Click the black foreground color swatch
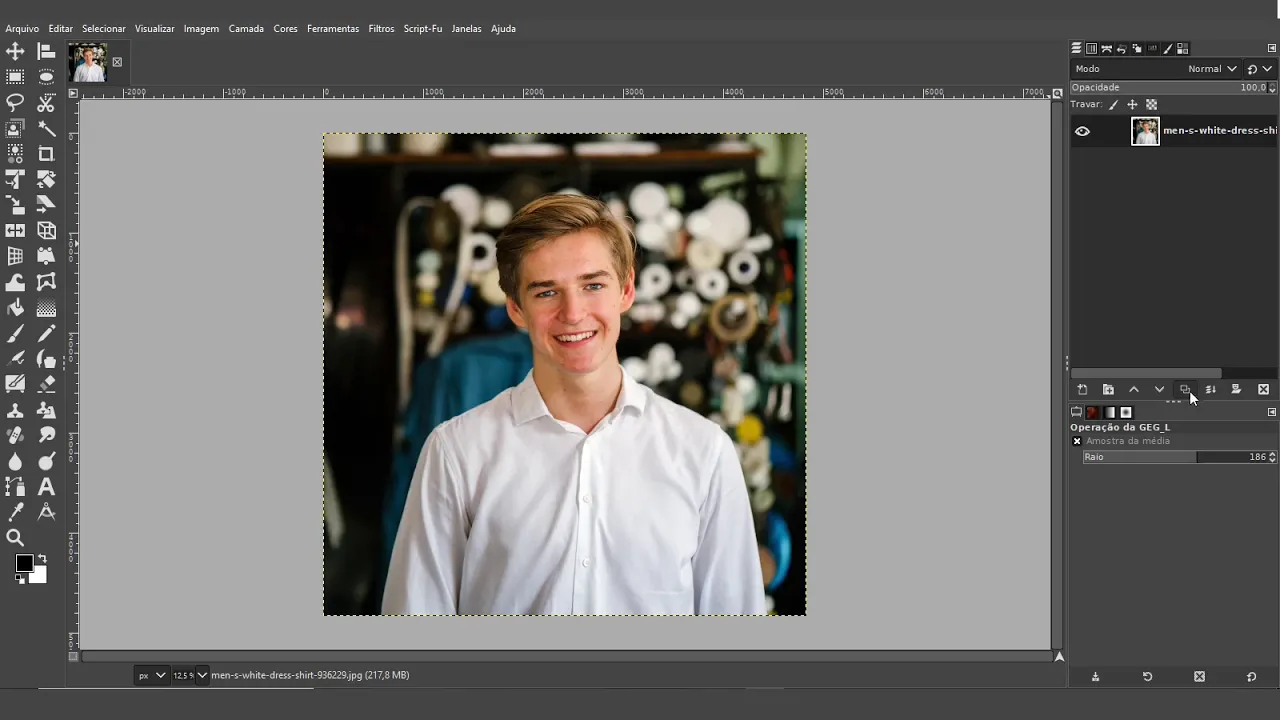The image size is (1280, 720). tap(24, 564)
